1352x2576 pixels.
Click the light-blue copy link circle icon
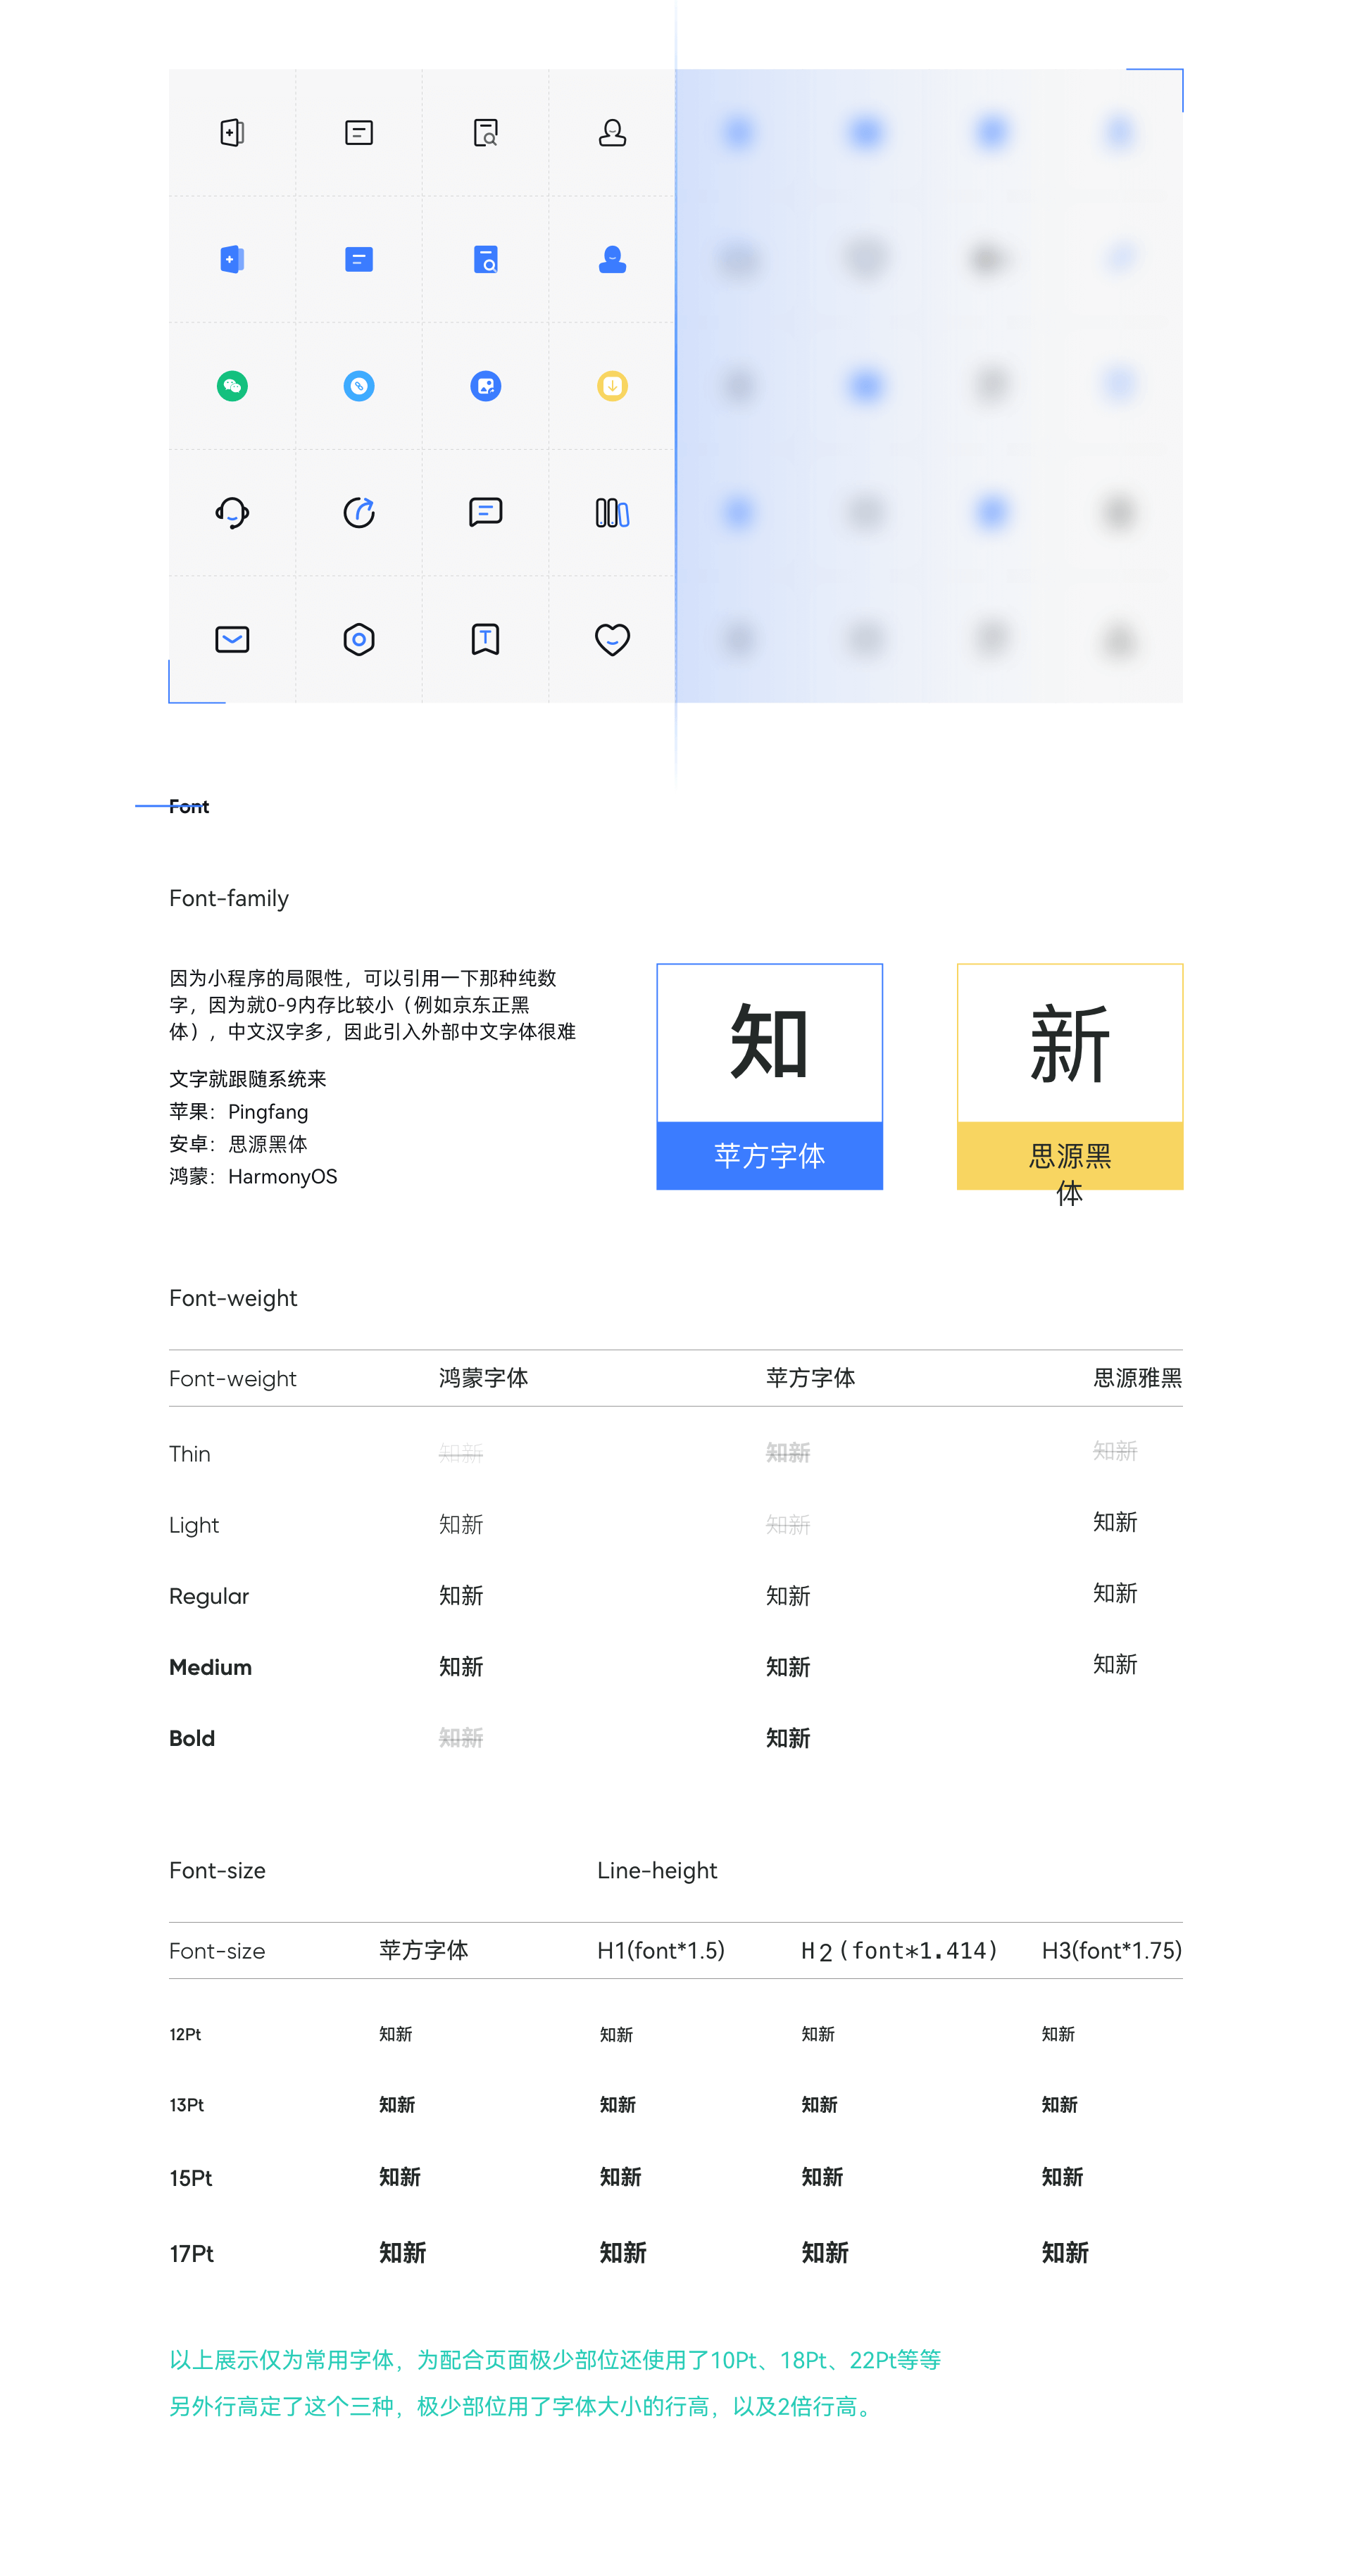click(359, 386)
